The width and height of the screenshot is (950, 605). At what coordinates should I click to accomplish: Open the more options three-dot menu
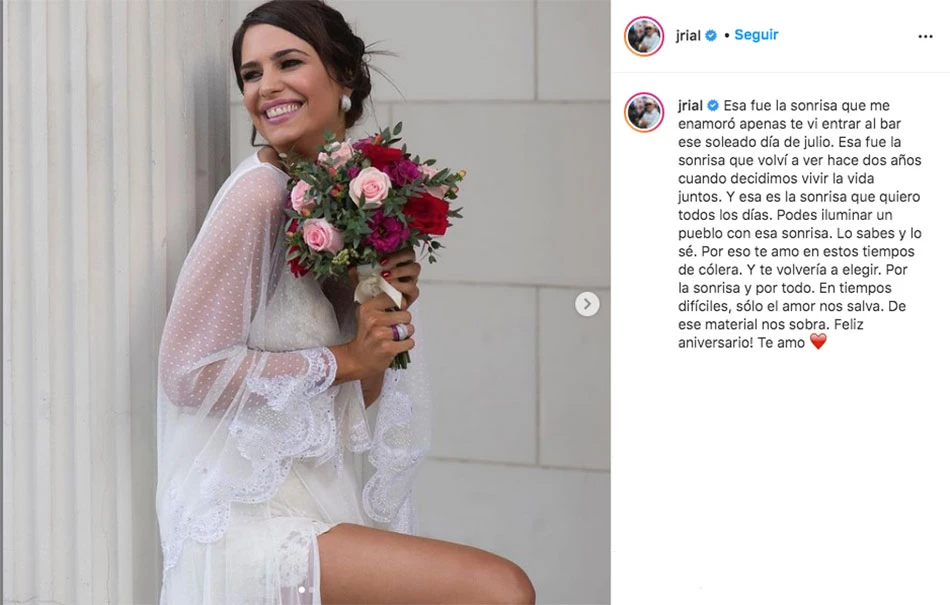(x=925, y=37)
